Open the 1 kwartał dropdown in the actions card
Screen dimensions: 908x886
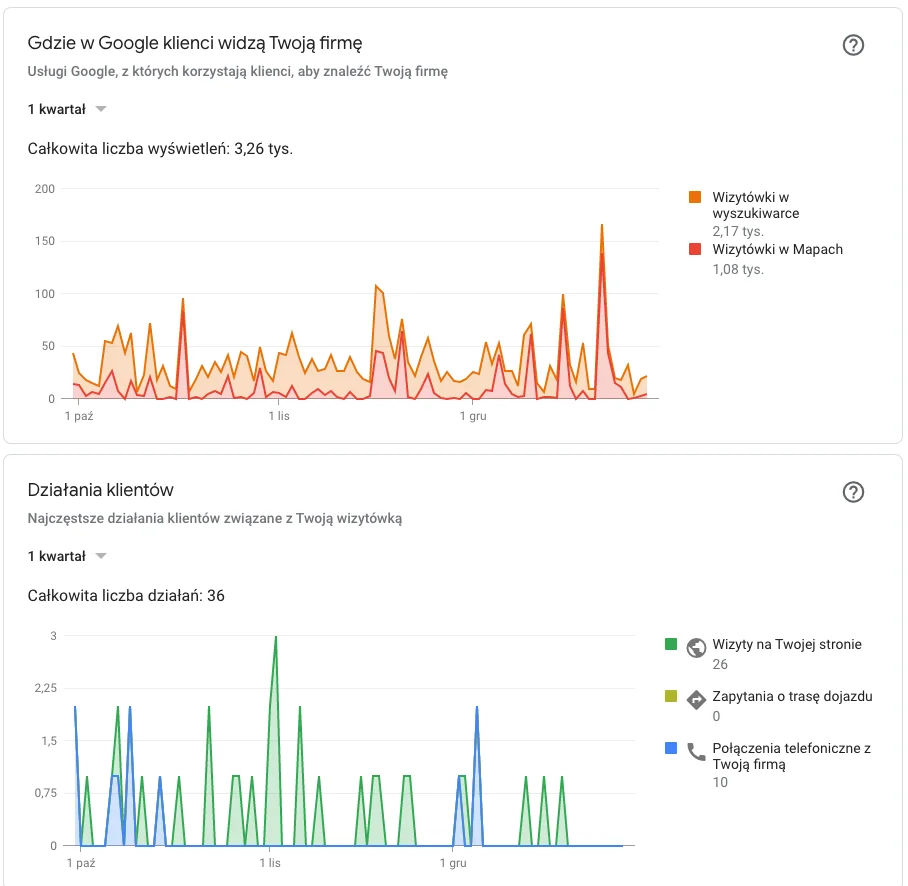pos(67,556)
